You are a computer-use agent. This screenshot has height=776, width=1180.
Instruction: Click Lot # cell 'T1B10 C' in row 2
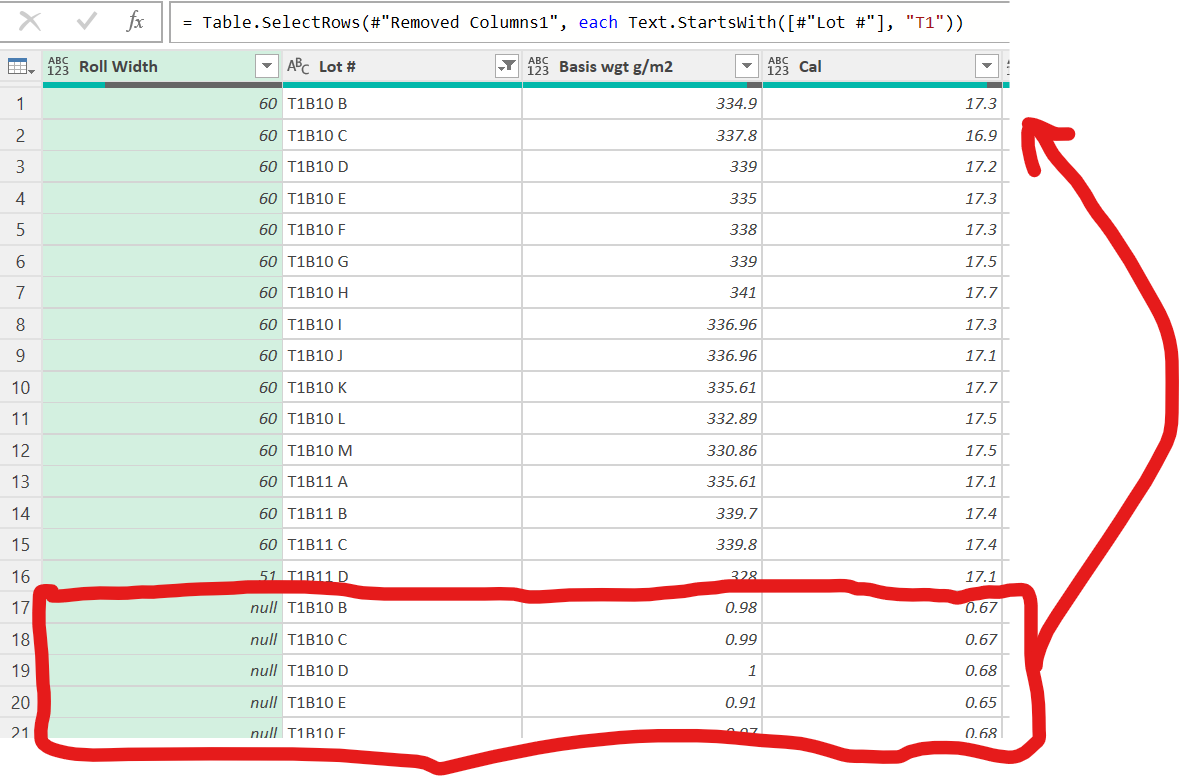coord(402,135)
